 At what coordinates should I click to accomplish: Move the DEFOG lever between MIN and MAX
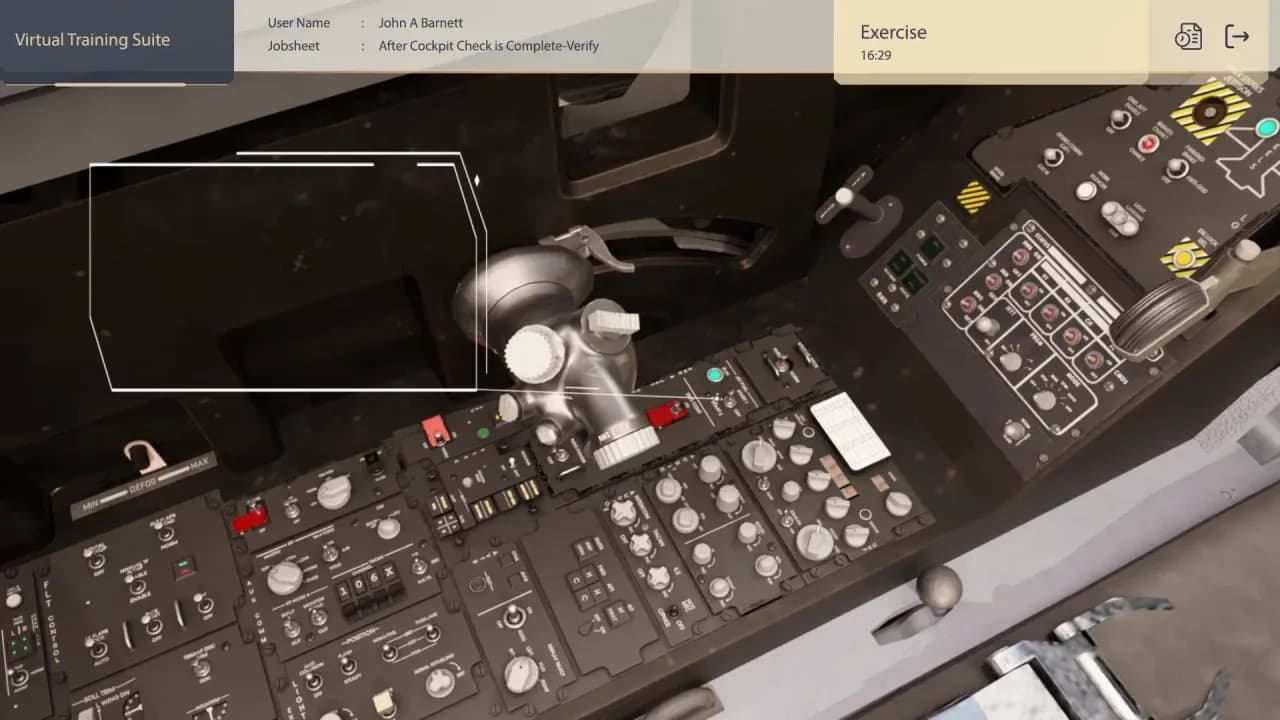pos(146,456)
